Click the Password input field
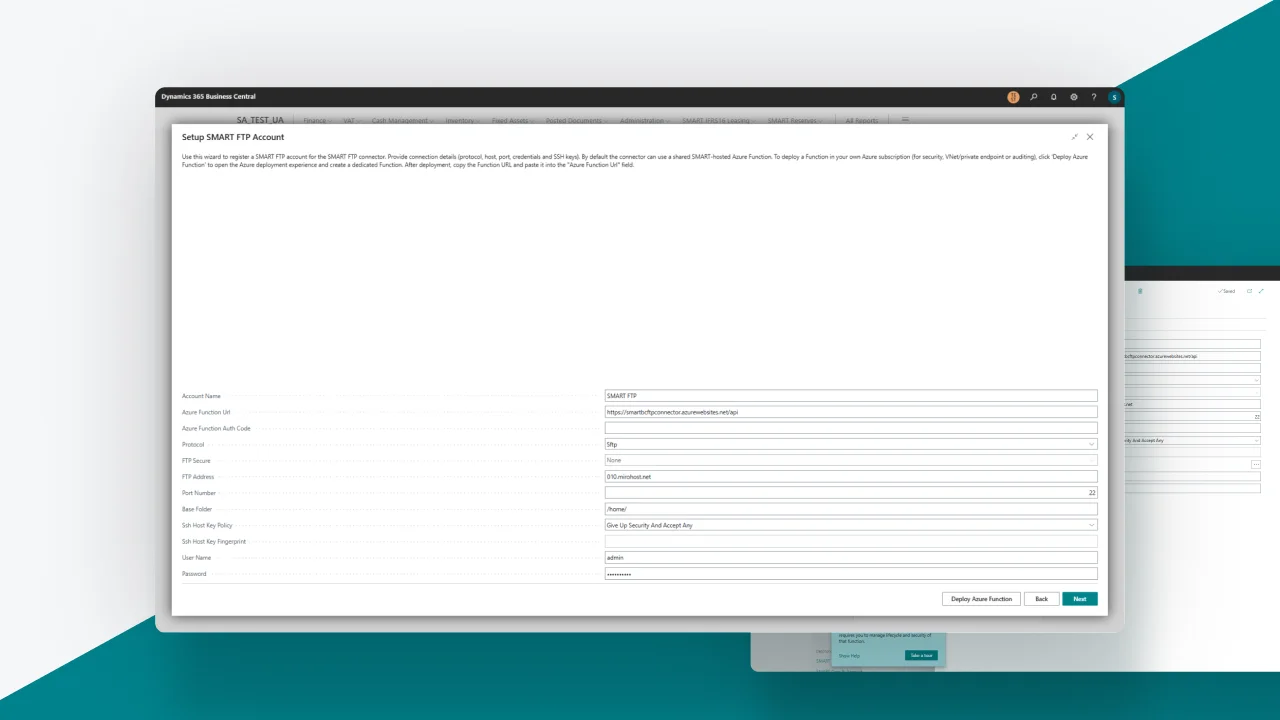The image size is (1280, 720). pyautogui.click(x=851, y=573)
